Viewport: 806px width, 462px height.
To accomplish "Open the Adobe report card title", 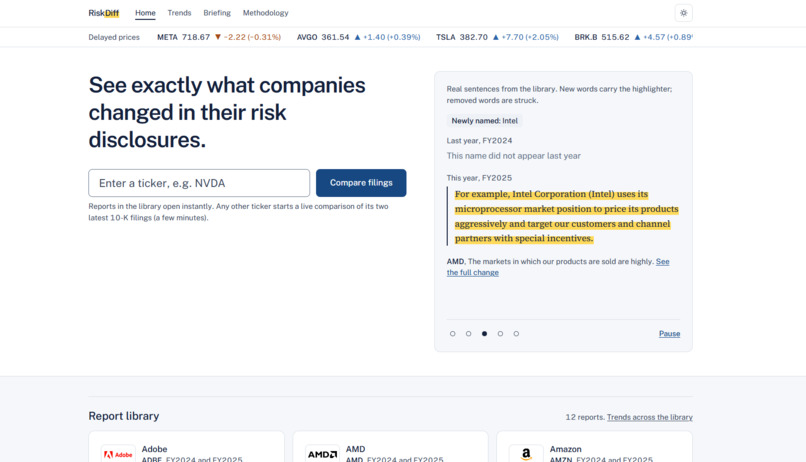I will (x=154, y=449).
